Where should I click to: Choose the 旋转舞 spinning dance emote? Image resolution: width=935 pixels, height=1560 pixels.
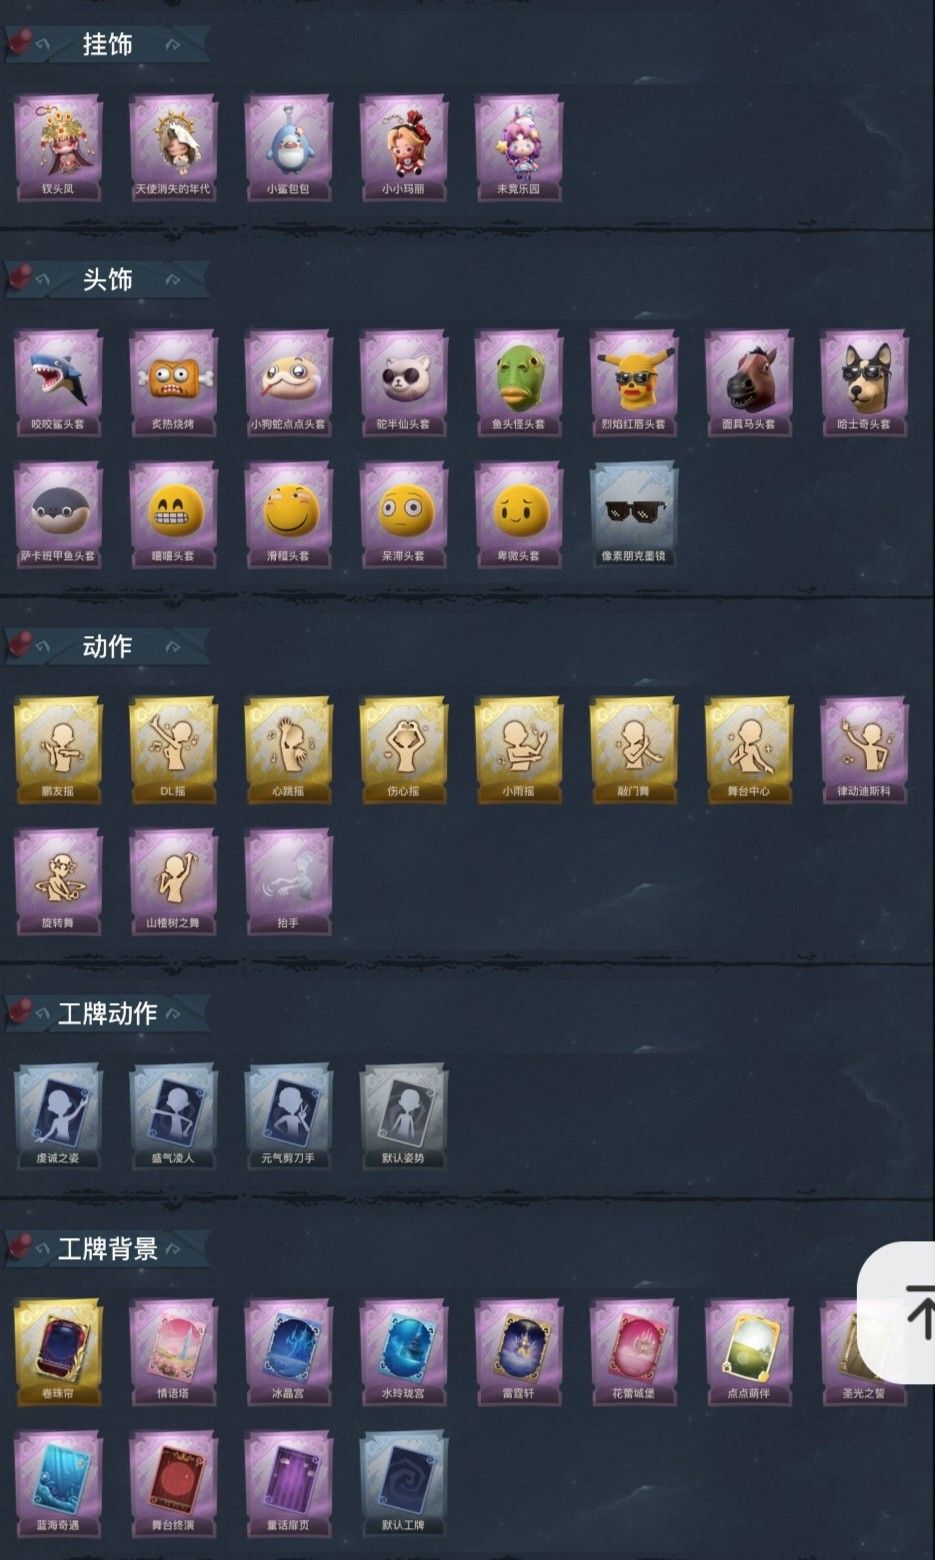58,882
